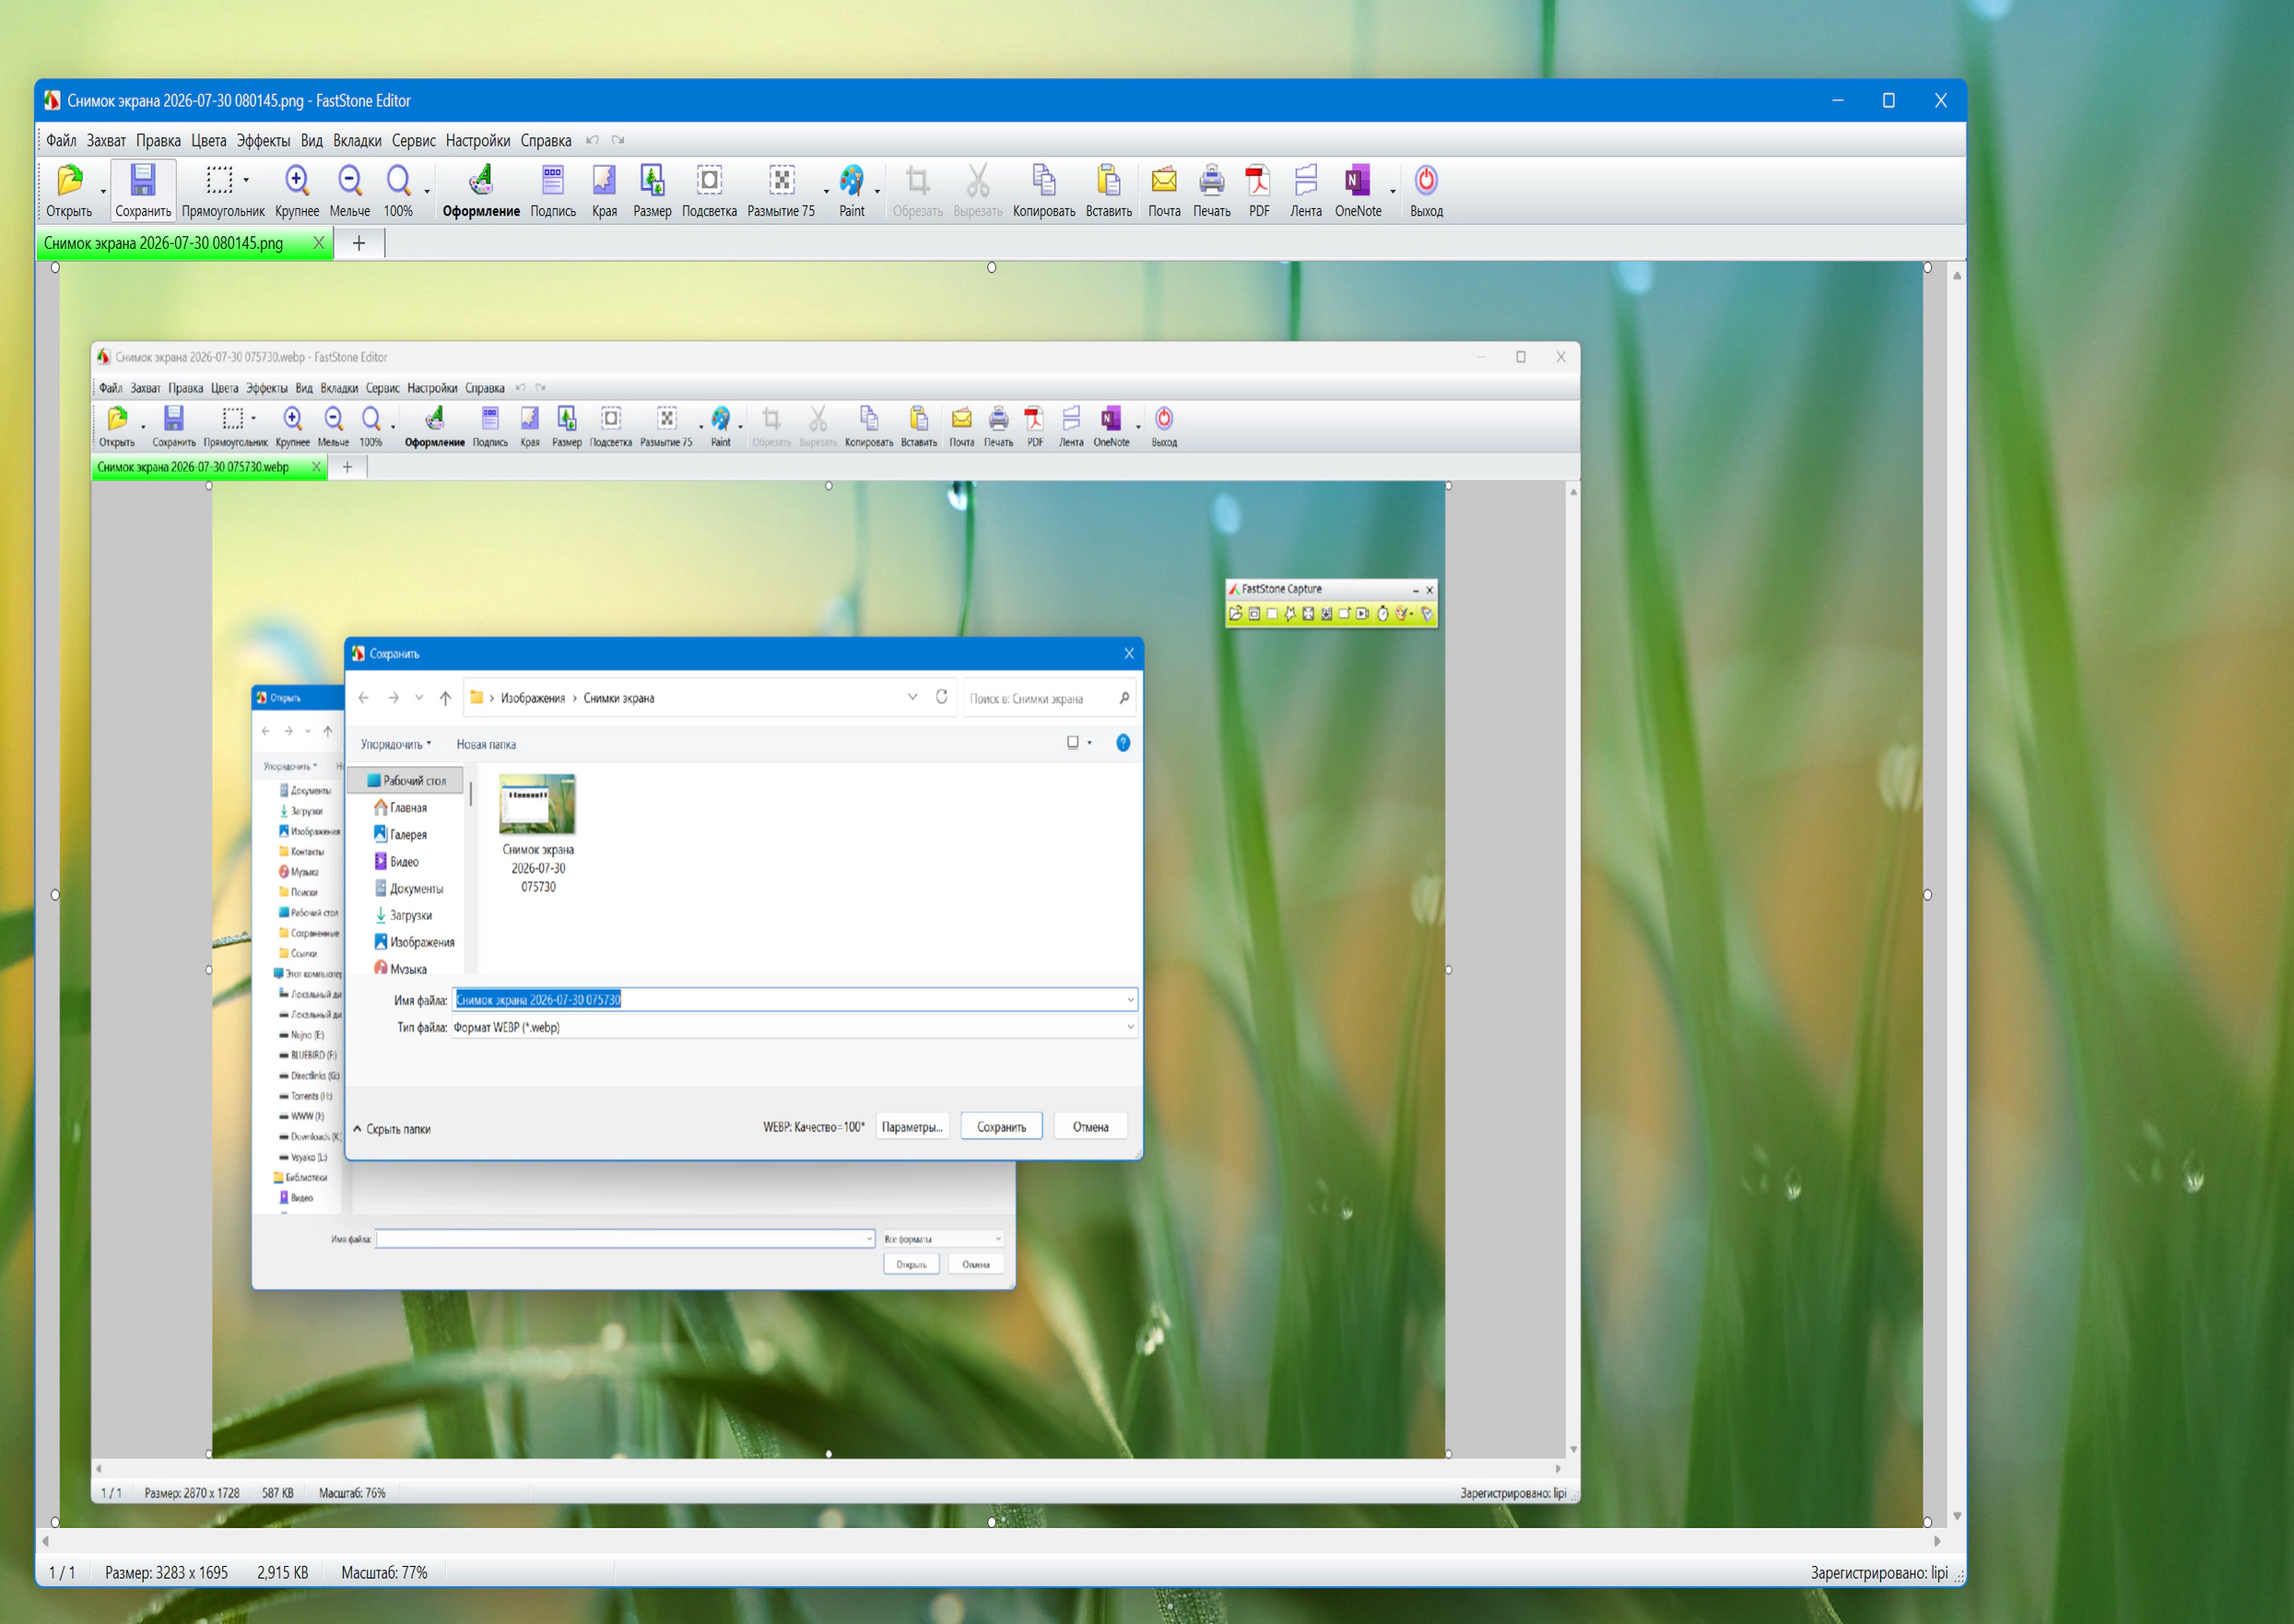Expand the OneNote dropdown arrow
This screenshot has height=1624, width=2294.
tap(1392, 190)
